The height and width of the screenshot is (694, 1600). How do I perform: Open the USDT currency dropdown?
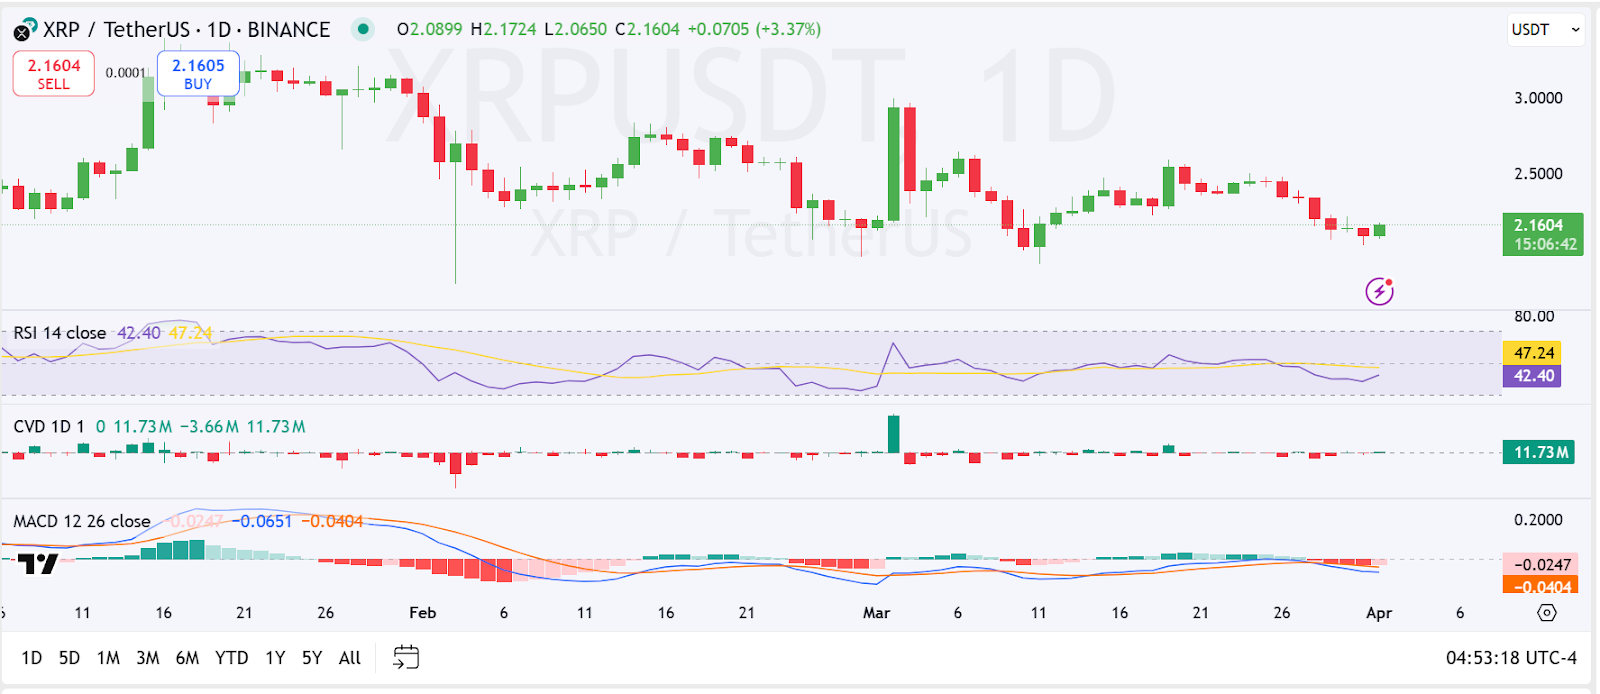coord(1546,30)
